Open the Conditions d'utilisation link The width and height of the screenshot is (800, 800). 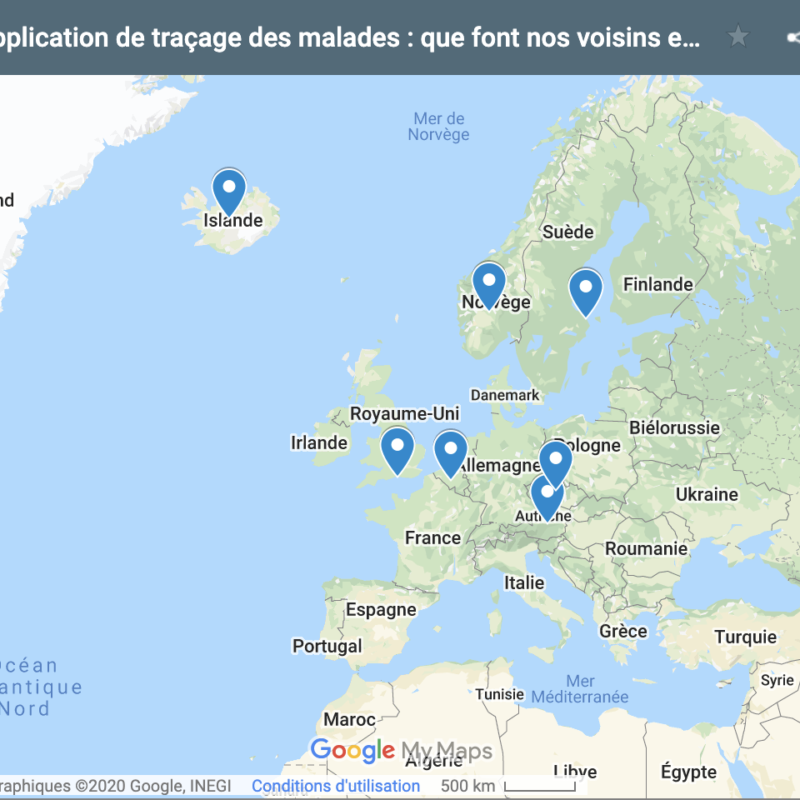coord(335,786)
